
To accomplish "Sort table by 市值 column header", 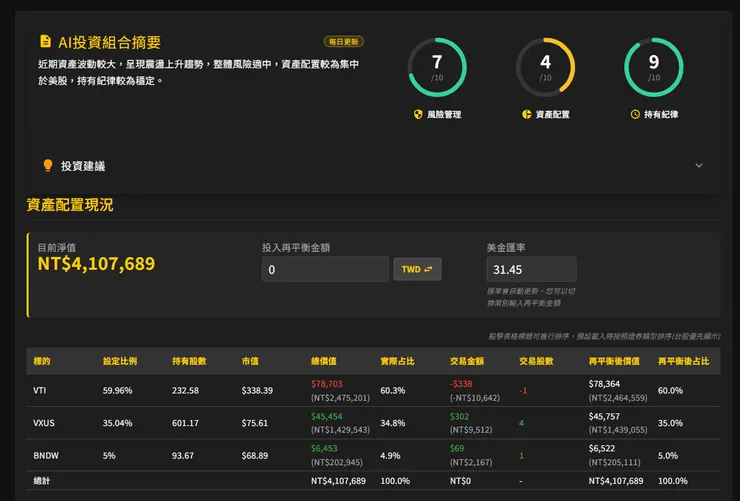I will coord(250,361).
